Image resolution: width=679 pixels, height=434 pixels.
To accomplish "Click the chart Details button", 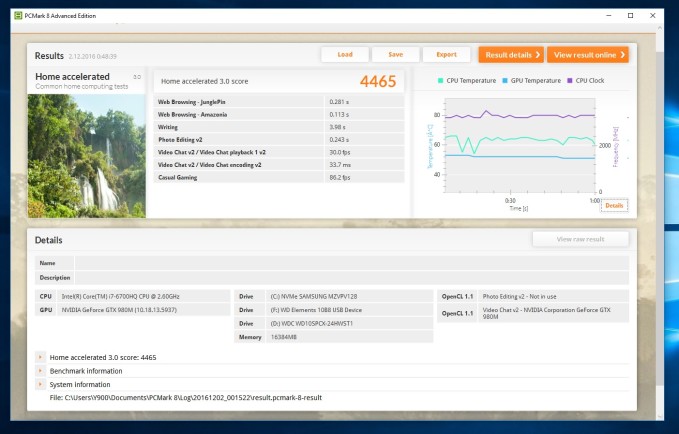I will tap(614, 206).
